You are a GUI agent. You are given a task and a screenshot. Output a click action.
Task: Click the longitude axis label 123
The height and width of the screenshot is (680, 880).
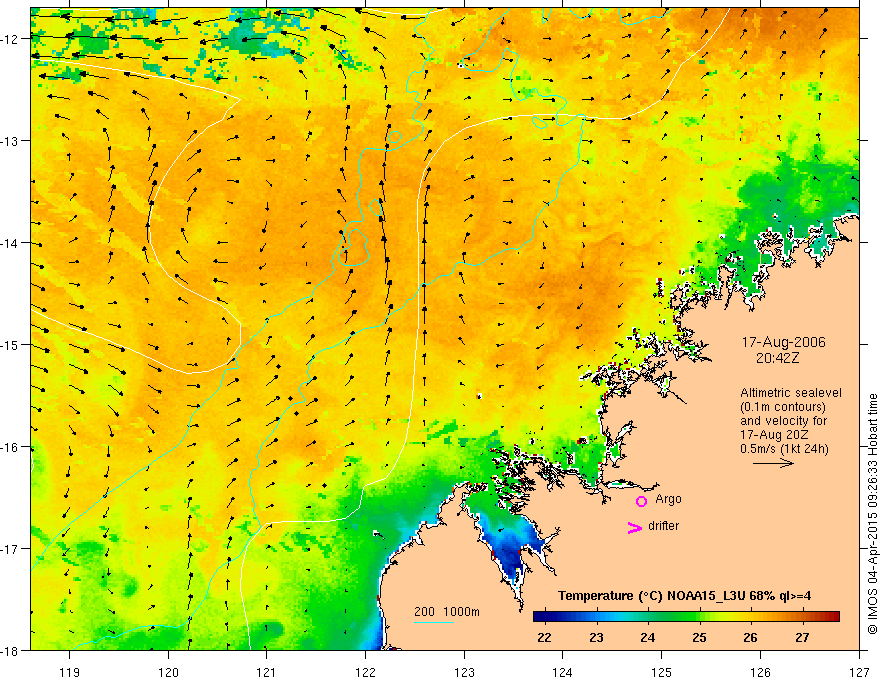(464, 672)
